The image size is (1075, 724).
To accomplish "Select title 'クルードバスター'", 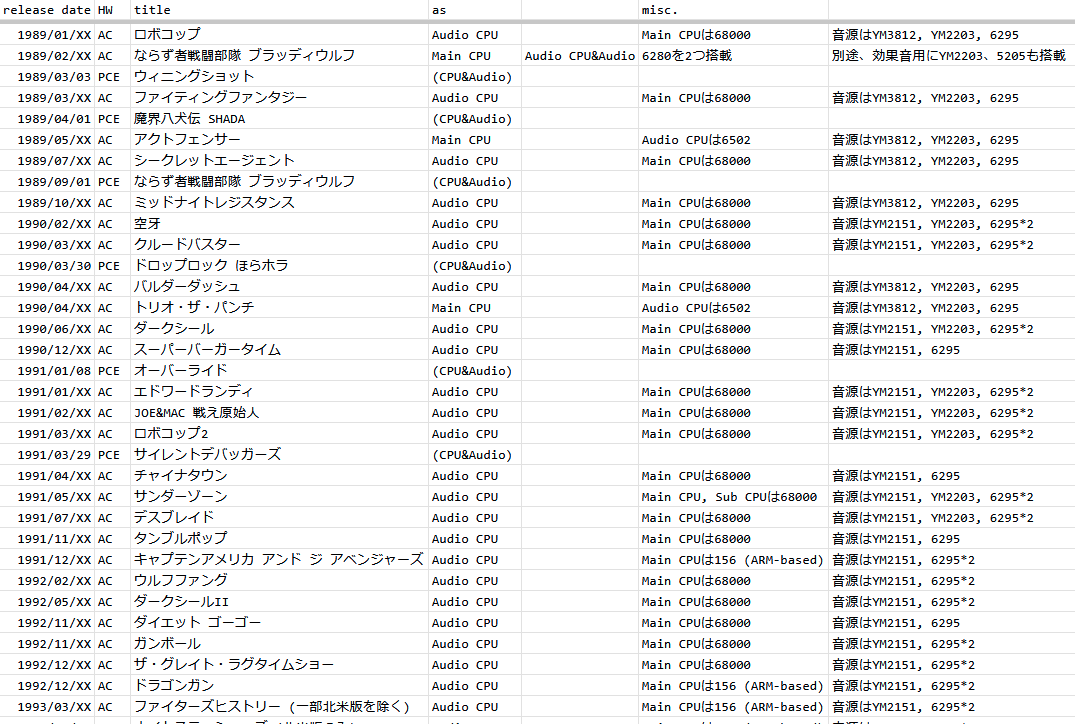I will pos(187,244).
